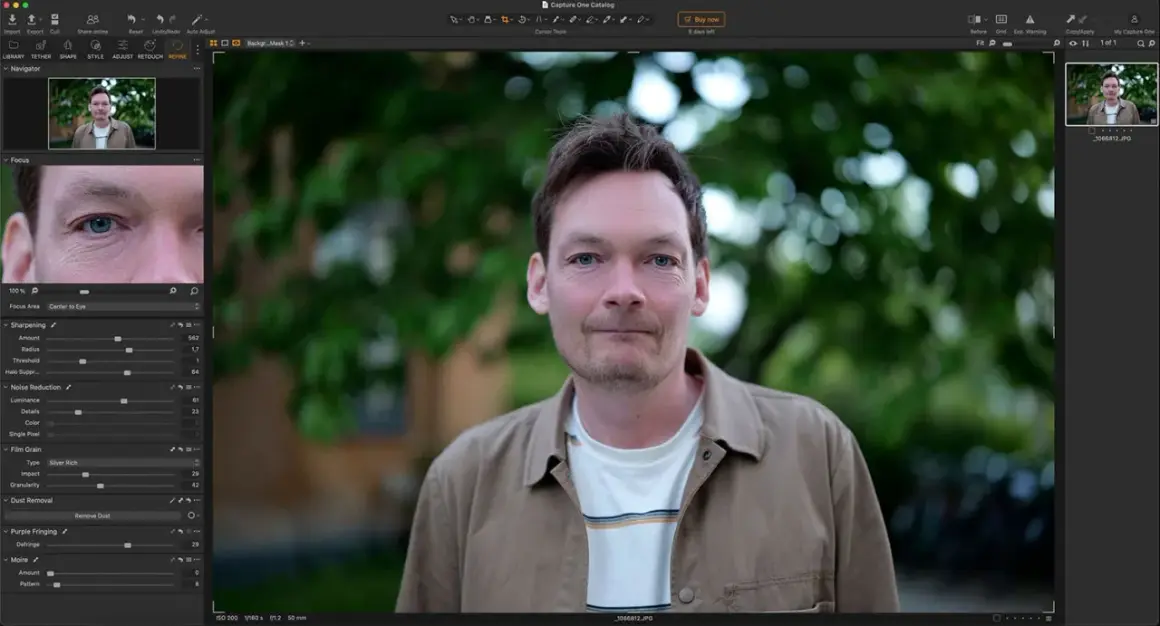Click the Auto Adjust wand icon

198,19
